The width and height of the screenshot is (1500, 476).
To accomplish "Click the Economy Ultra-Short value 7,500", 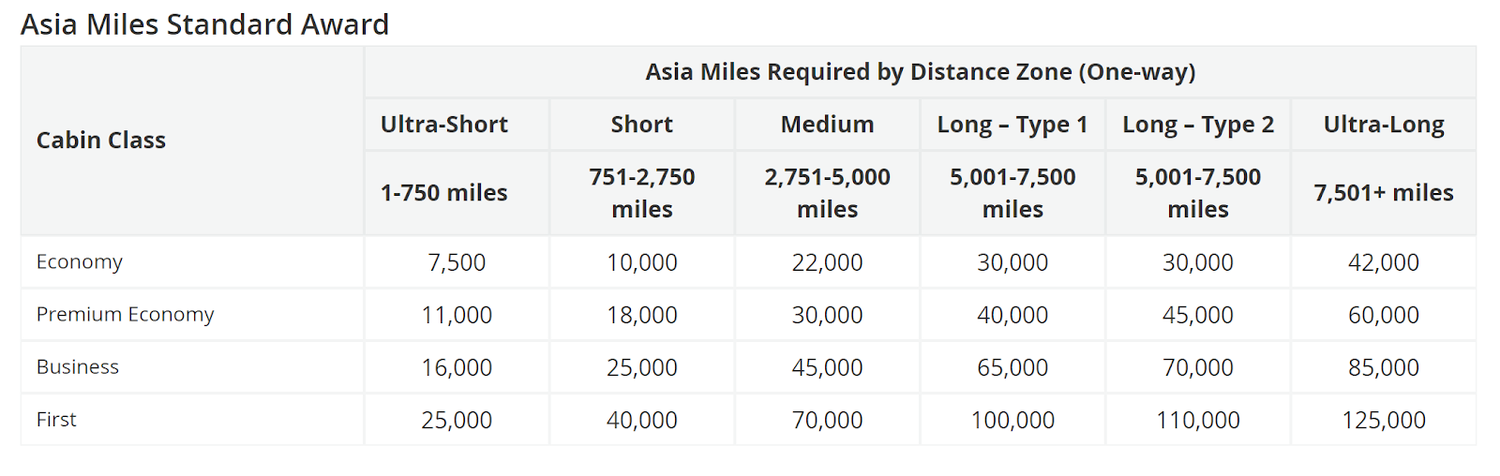I will coord(456,263).
